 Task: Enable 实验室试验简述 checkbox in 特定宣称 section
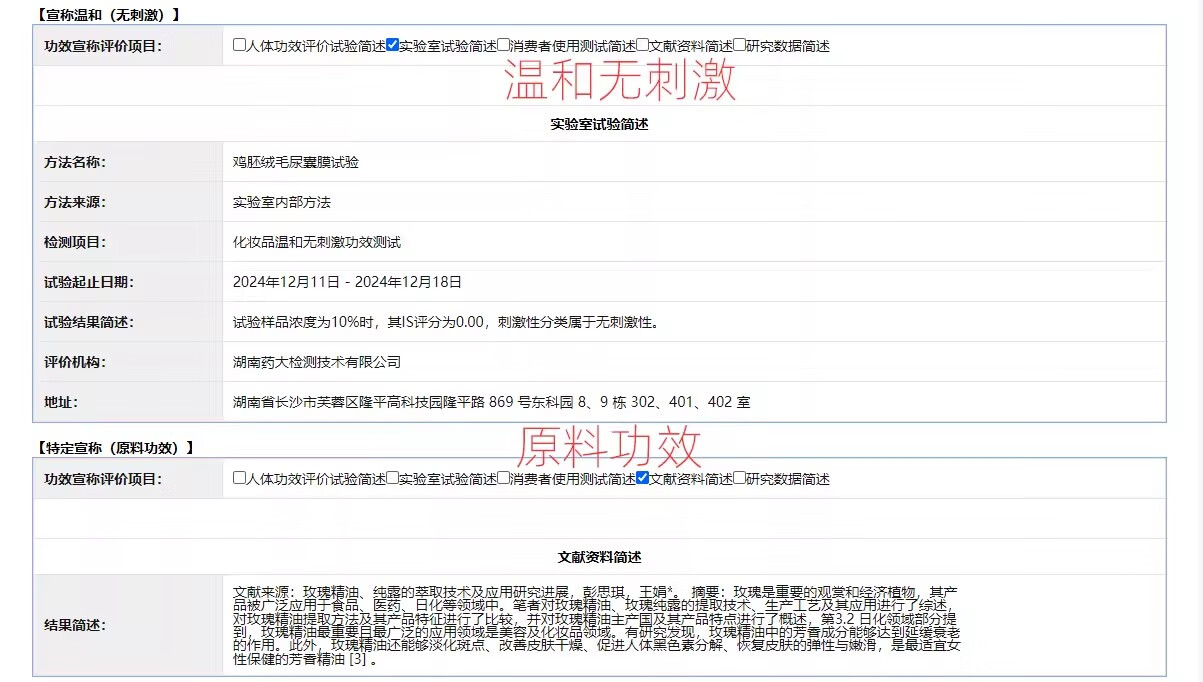point(392,478)
